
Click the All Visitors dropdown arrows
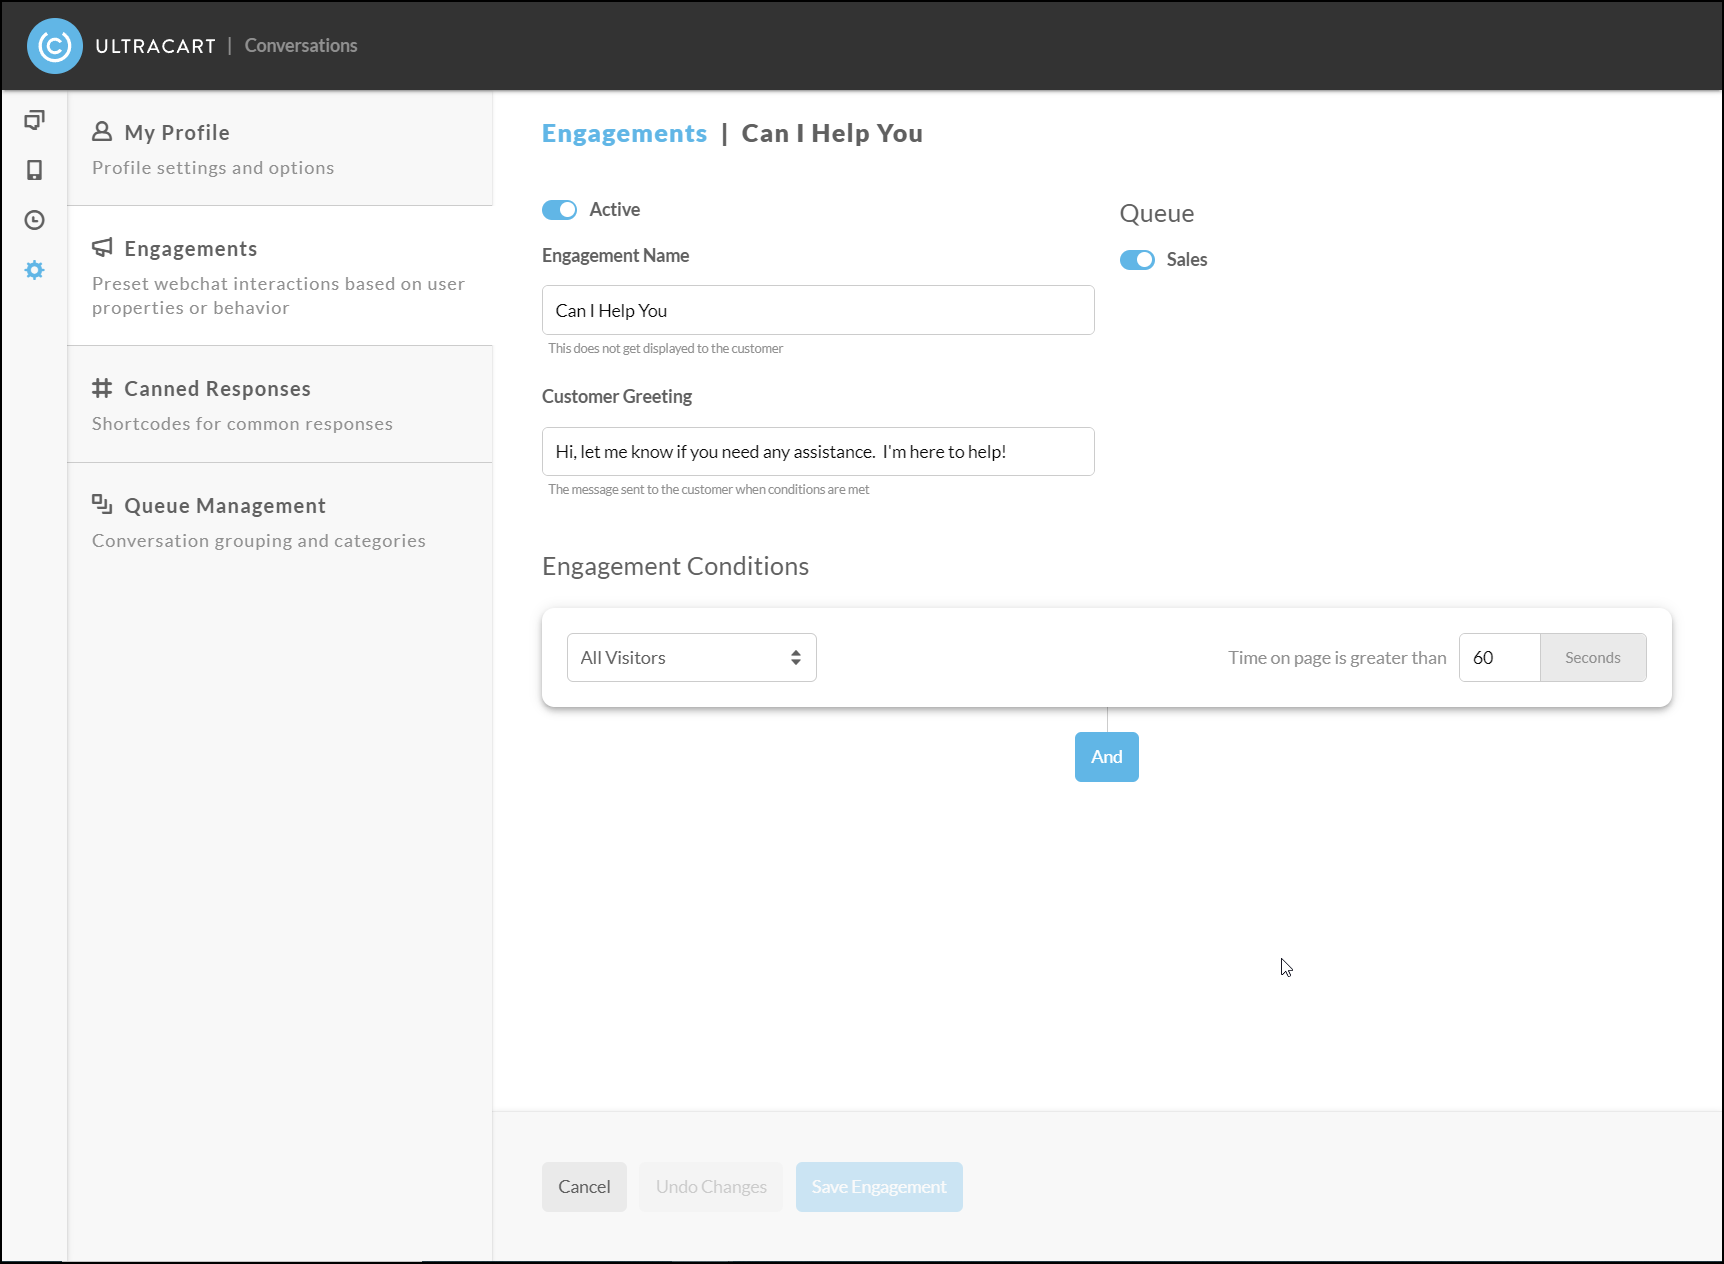(x=796, y=658)
